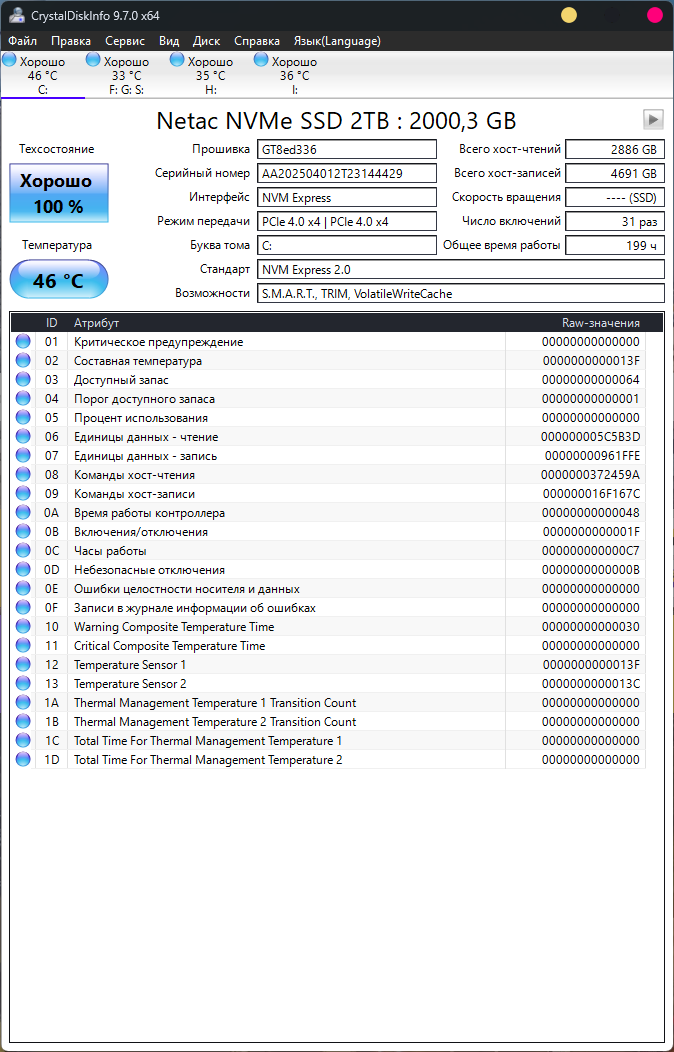674x1052 pixels.
Task: Click status orb for Время работы контроллера
Action: point(23,513)
